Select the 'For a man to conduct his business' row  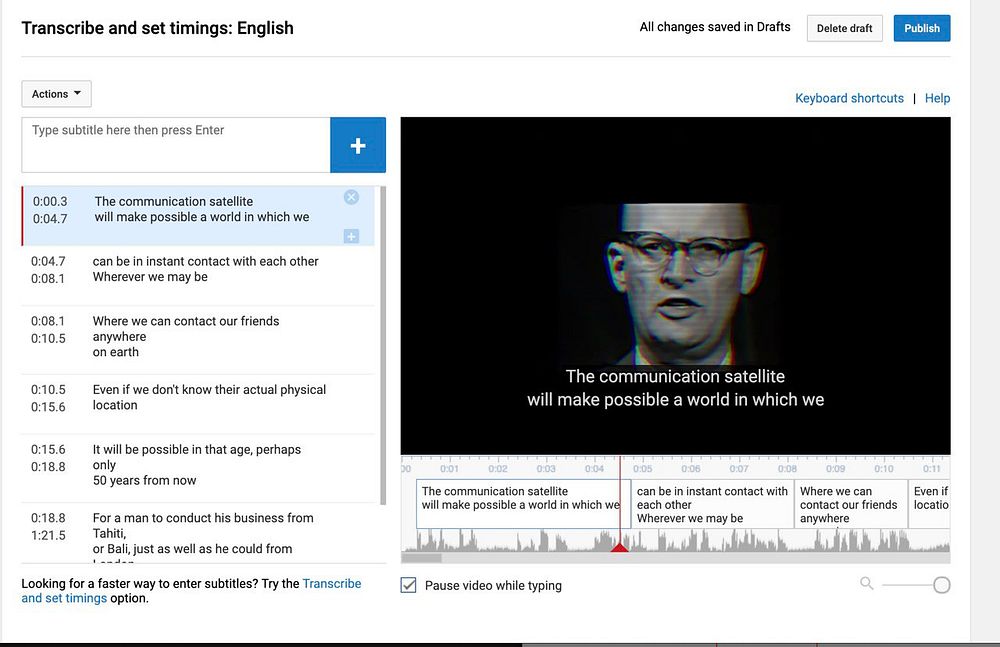[x=198, y=533]
